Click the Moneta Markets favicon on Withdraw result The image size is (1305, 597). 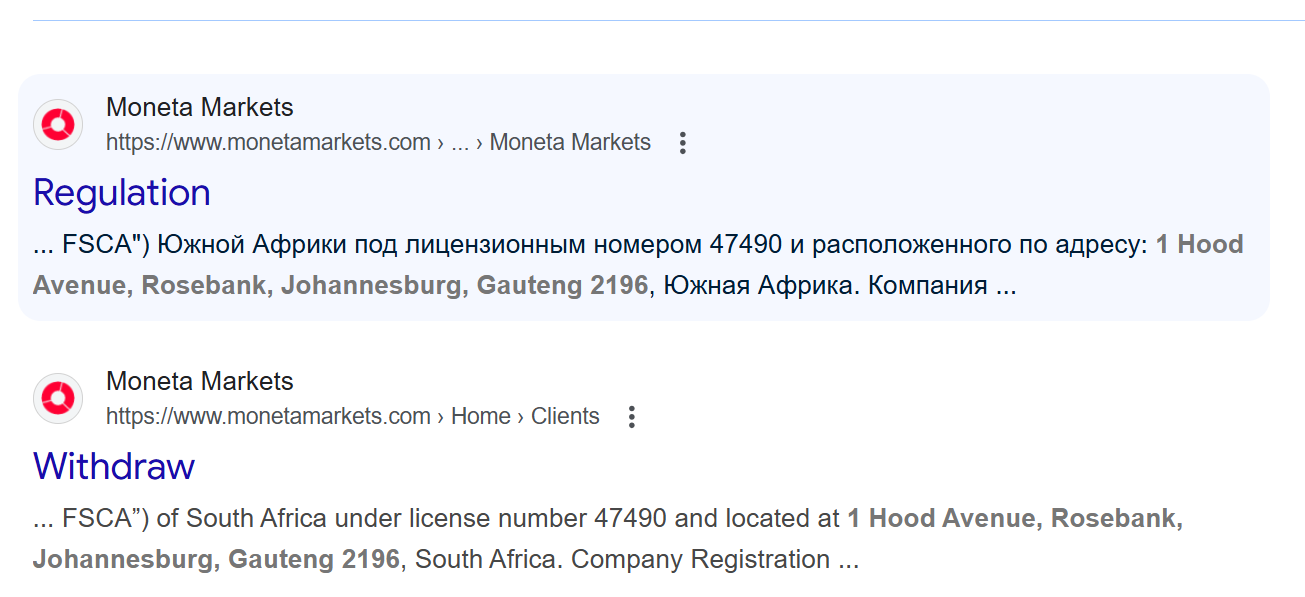[x=58, y=398]
